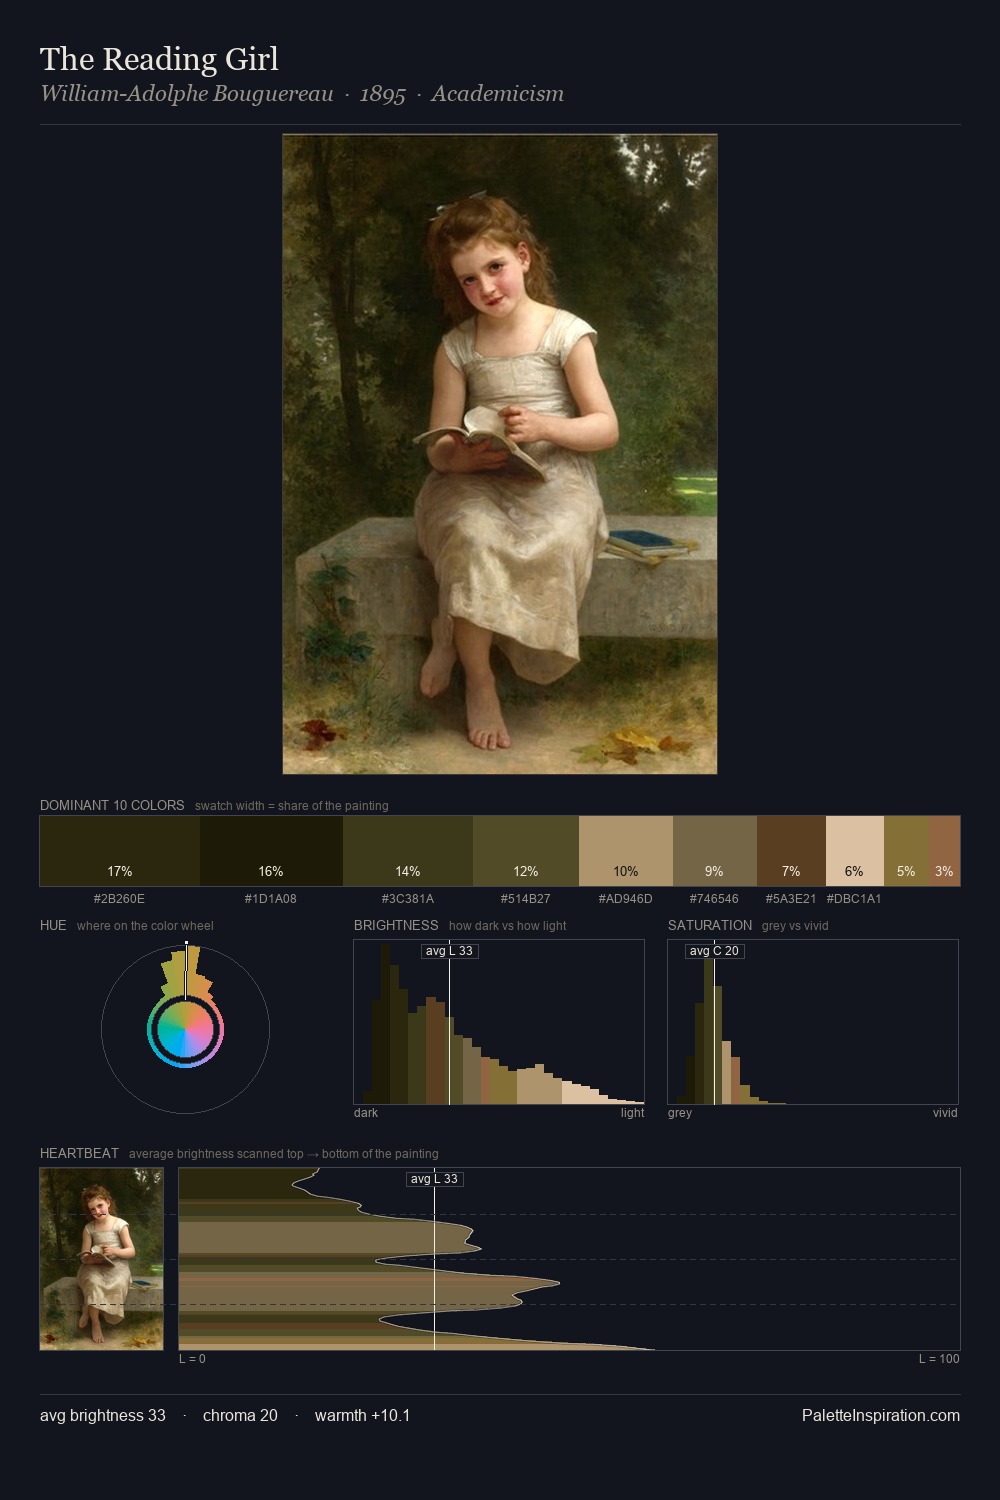Click the small painting thumbnail beside heartbeat chart

[x=101, y=1259]
